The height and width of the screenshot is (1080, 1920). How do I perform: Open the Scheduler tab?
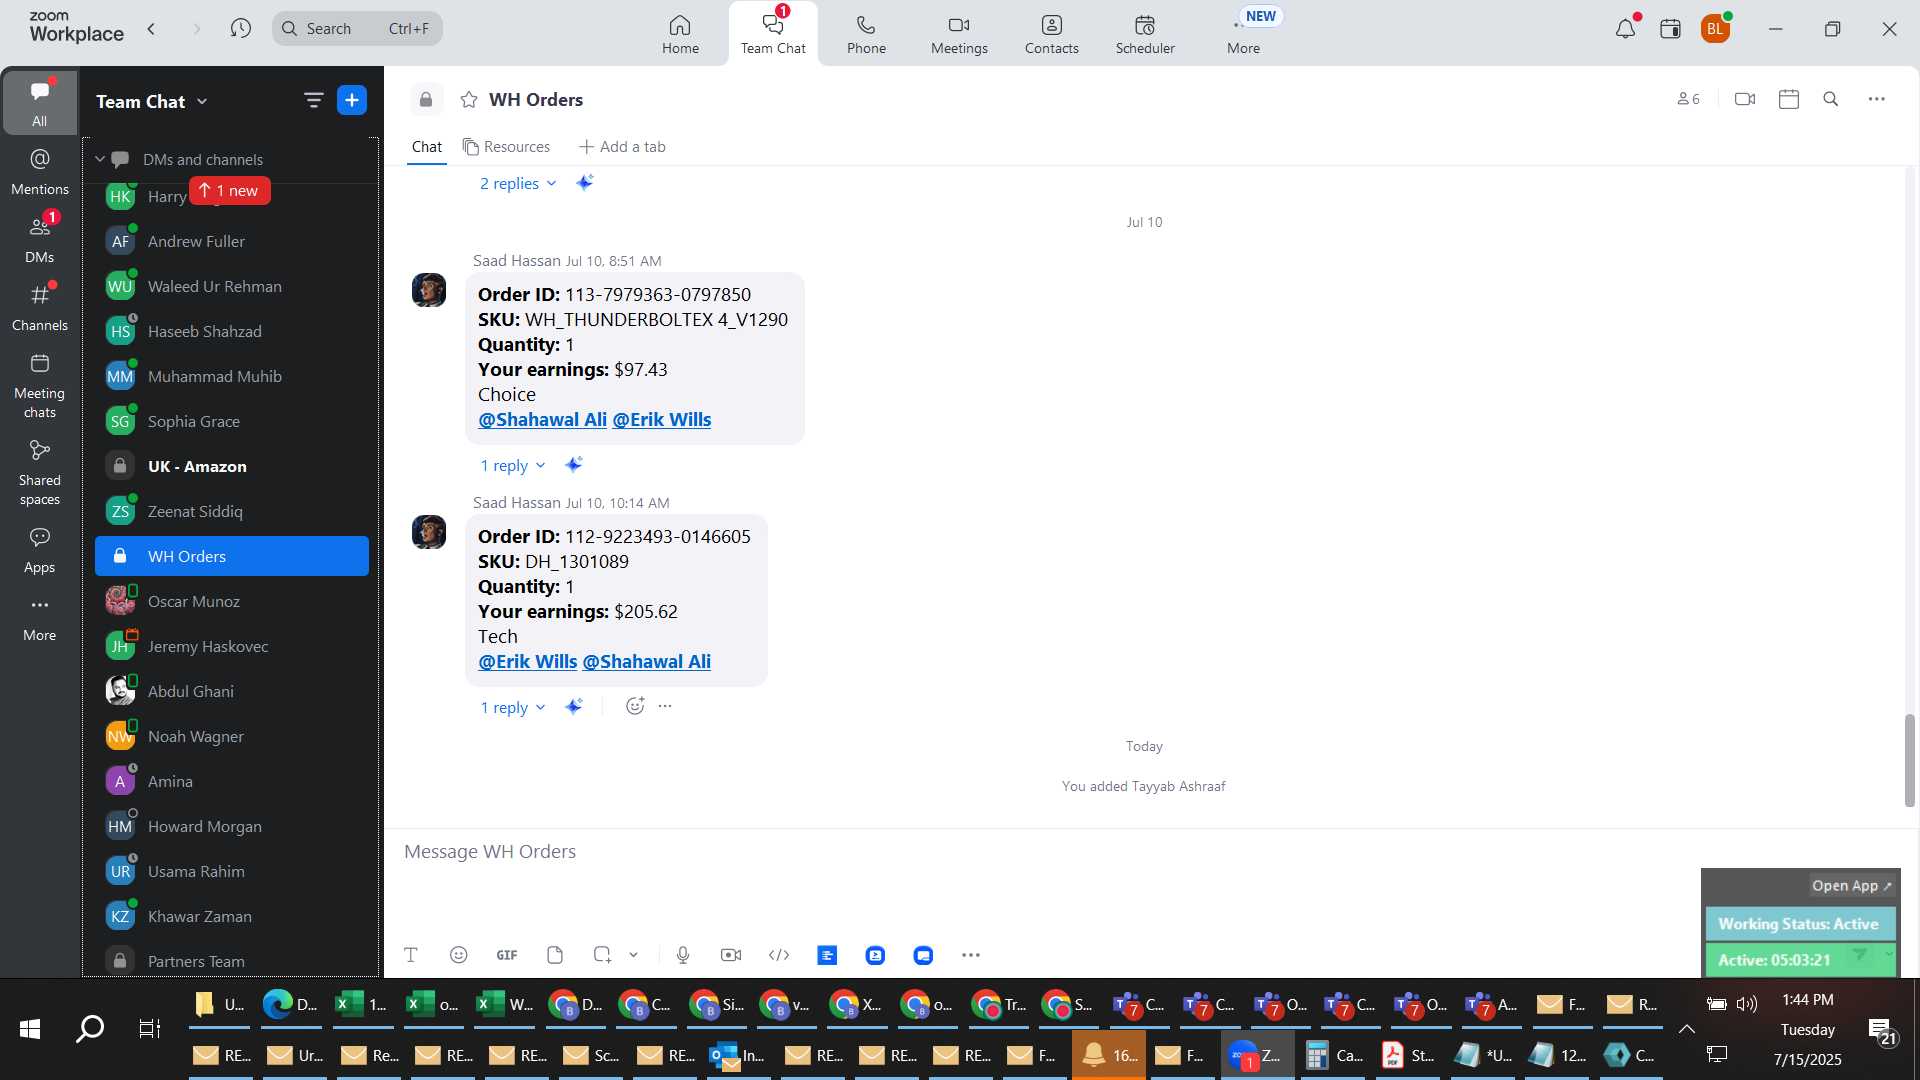[1145, 34]
